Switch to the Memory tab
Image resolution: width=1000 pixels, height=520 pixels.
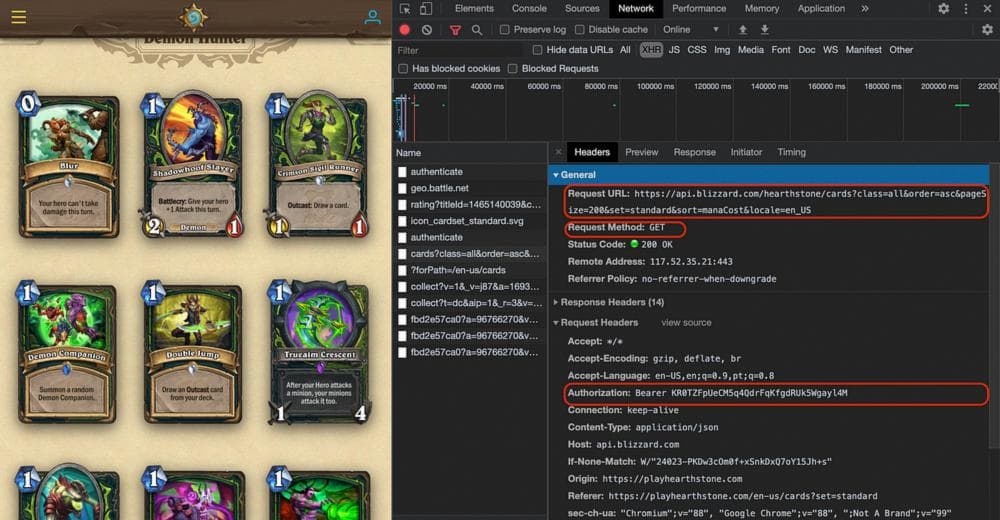(761, 8)
